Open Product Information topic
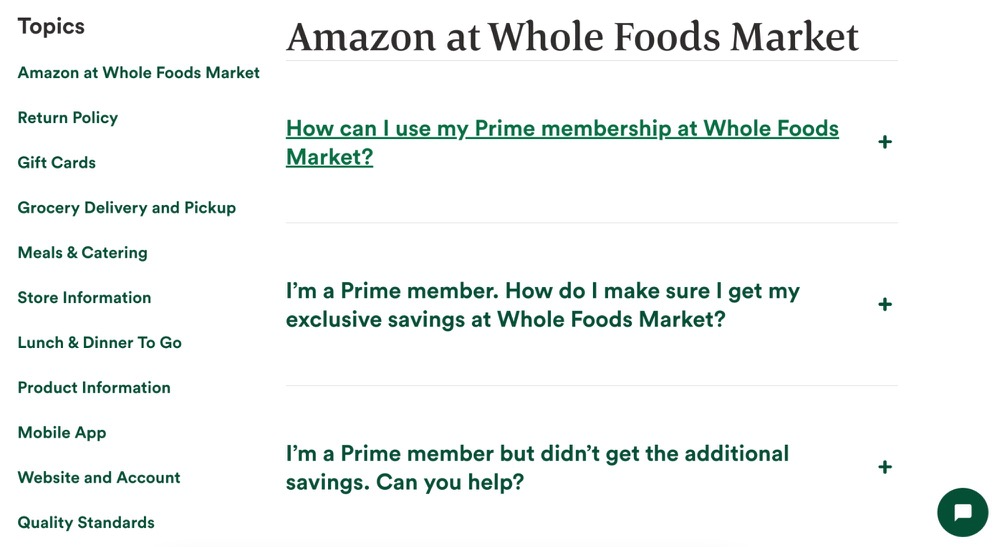This screenshot has width=999, height=547. pos(94,388)
